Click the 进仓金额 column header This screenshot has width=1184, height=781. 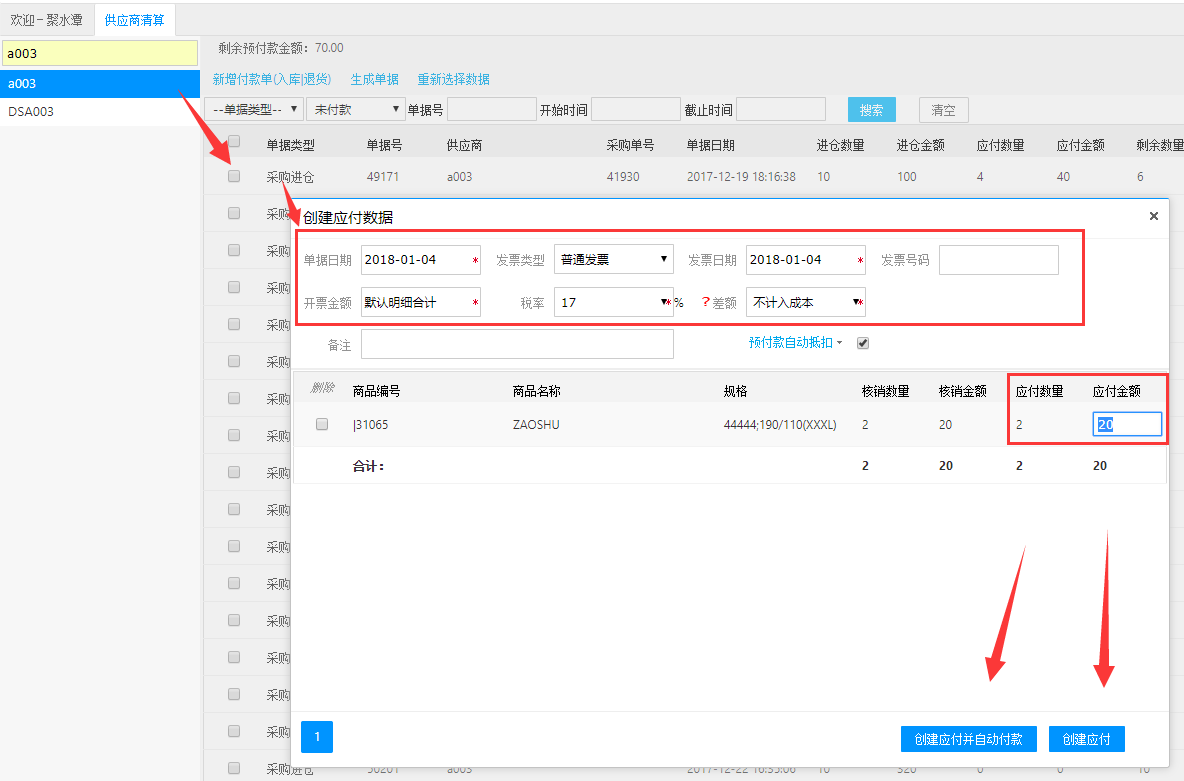(x=920, y=145)
